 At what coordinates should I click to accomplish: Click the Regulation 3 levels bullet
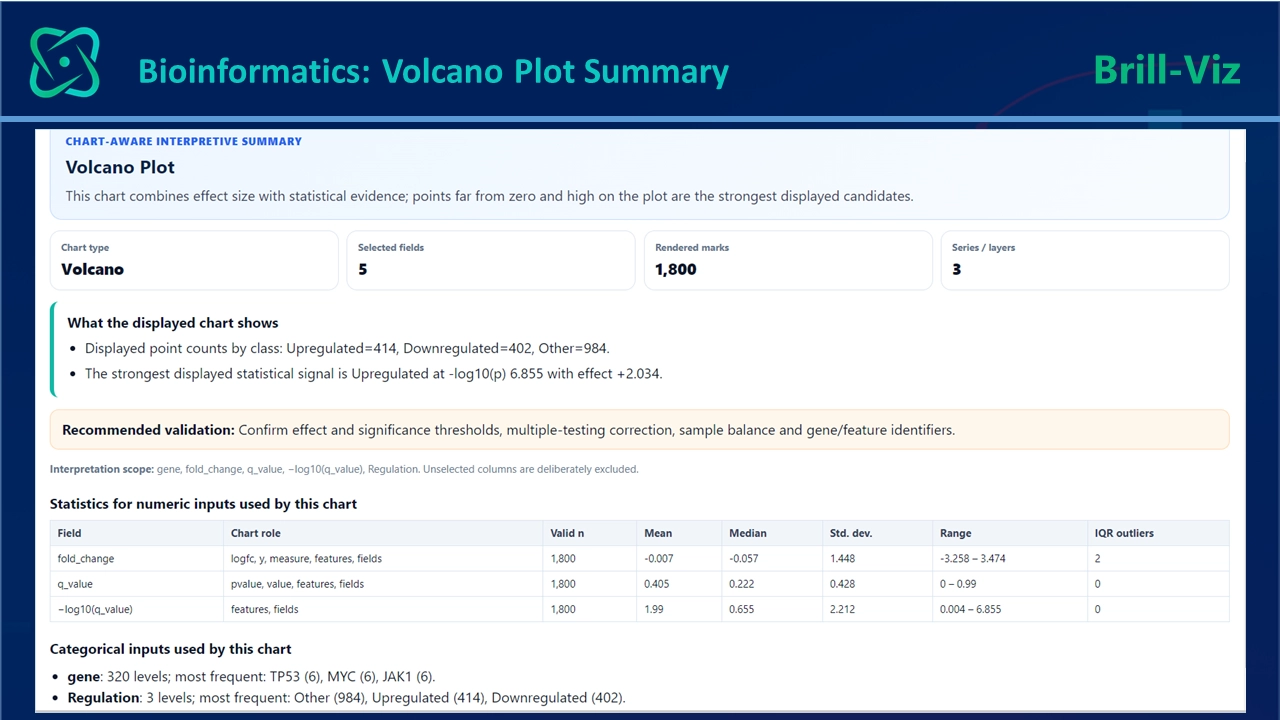tap(346, 697)
